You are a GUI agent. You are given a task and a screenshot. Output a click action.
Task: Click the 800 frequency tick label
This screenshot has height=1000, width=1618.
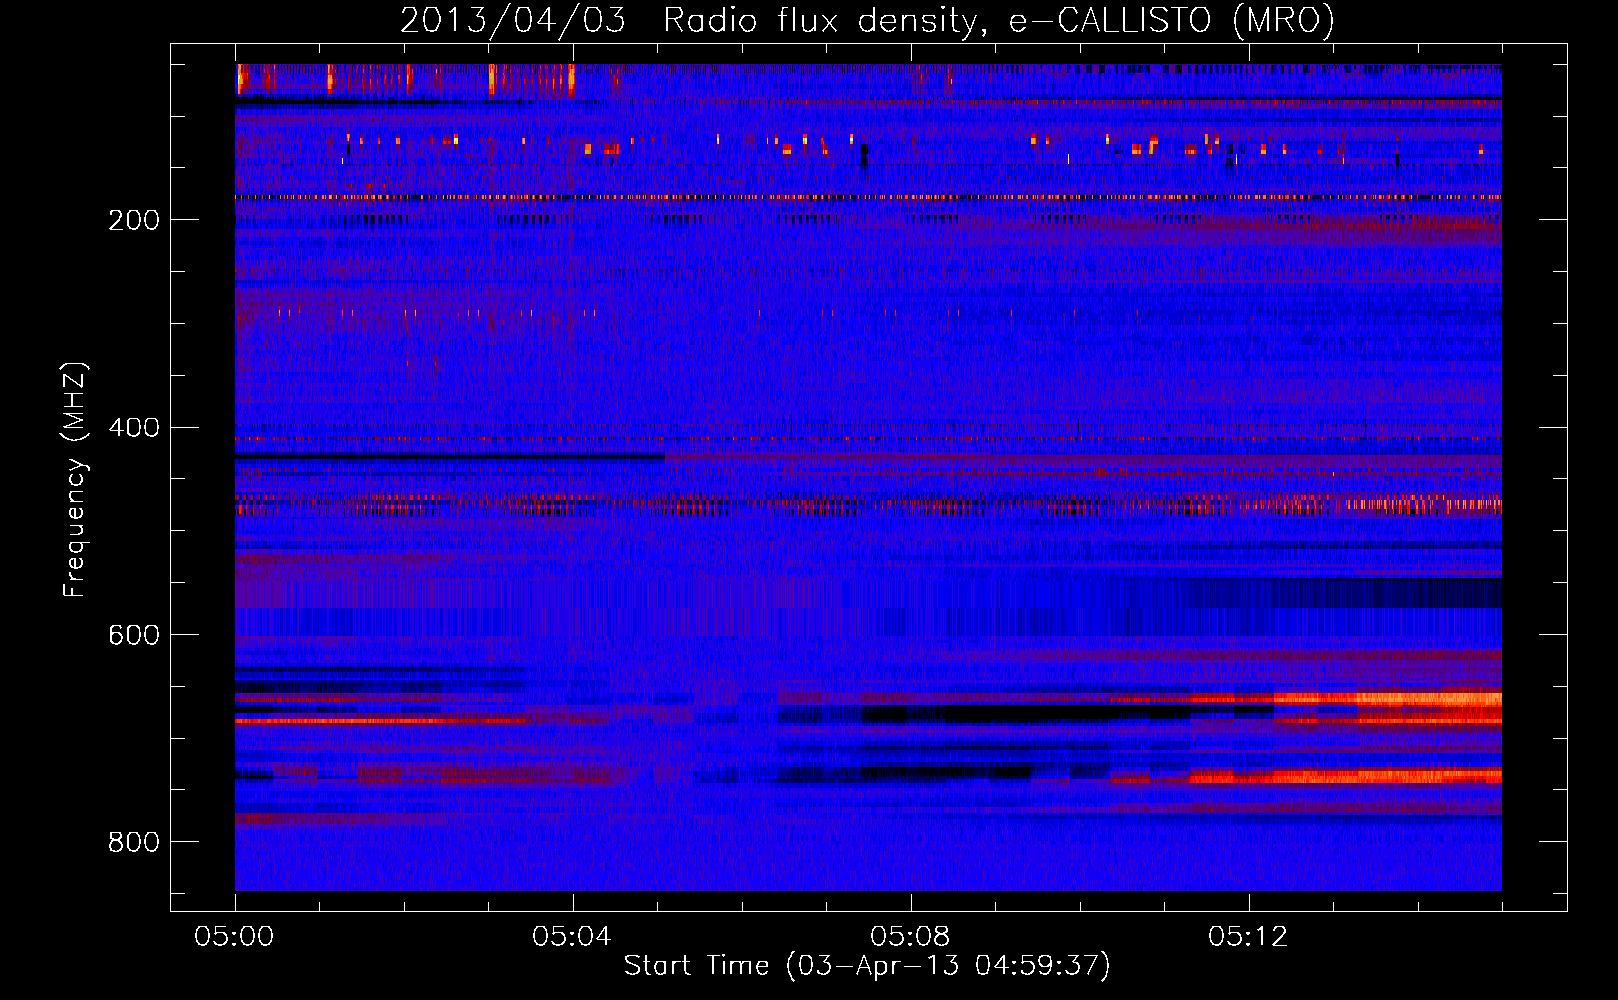(x=134, y=843)
